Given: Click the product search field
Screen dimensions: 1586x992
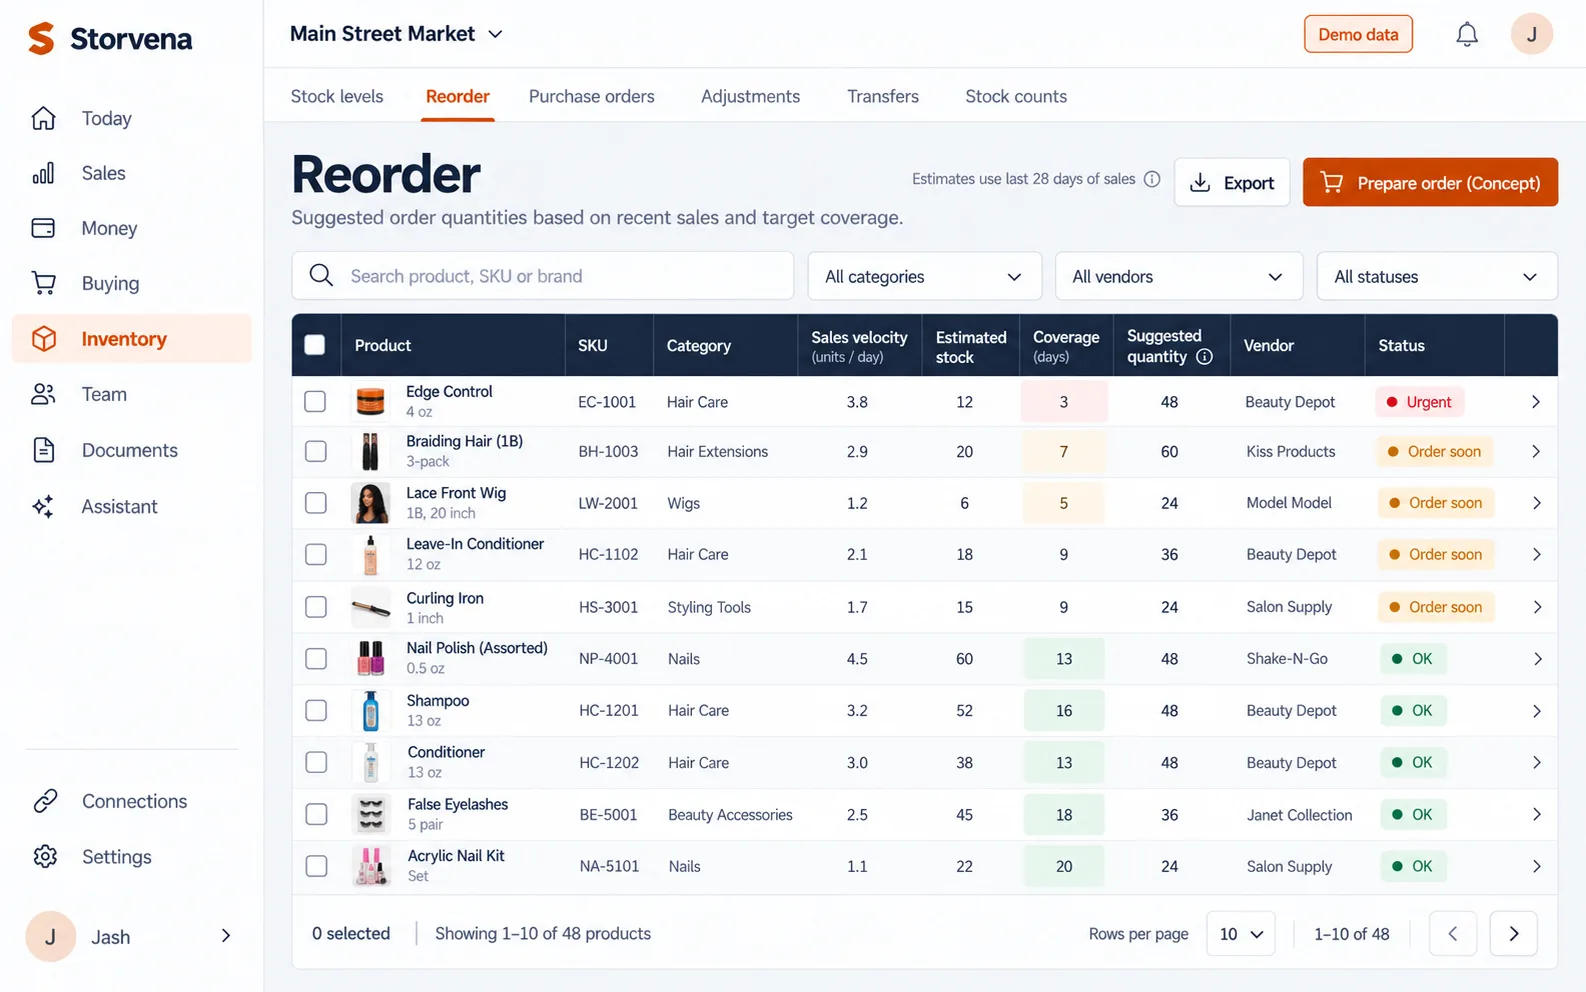Looking at the screenshot, I should [543, 276].
